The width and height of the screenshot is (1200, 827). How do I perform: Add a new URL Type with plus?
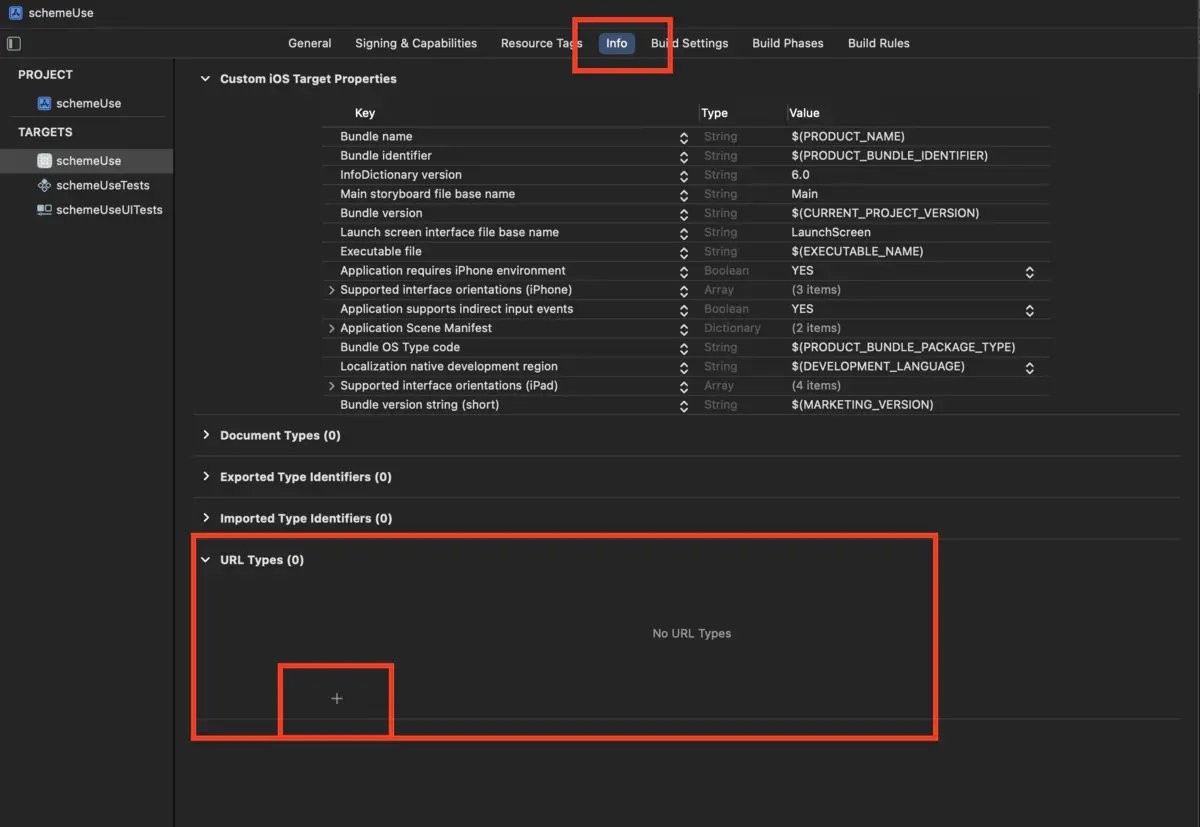(x=337, y=699)
